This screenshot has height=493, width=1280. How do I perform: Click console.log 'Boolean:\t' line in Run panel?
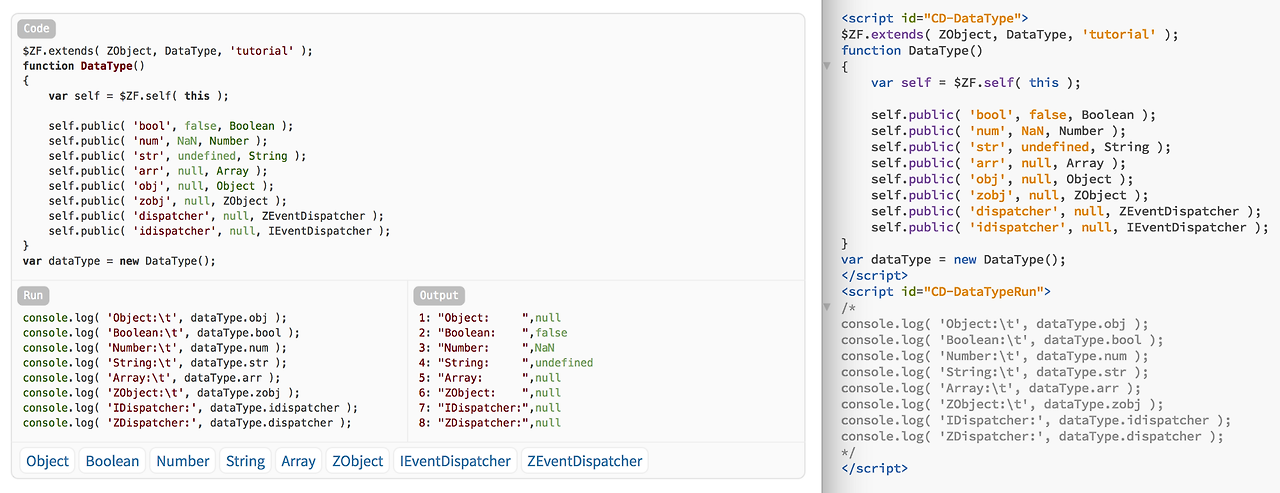(x=161, y=333)
